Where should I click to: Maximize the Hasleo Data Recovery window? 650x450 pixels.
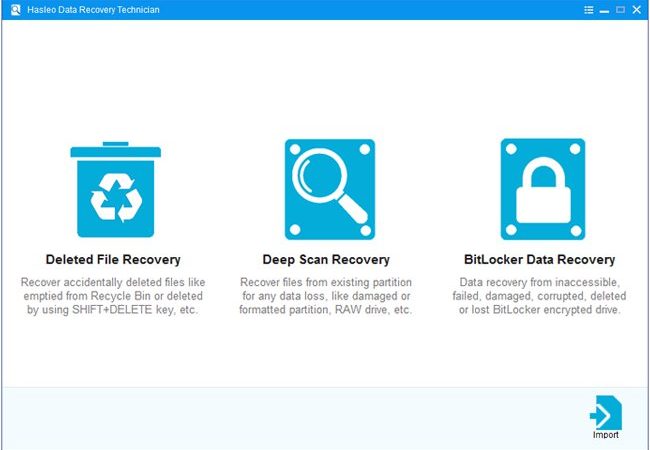pos(620,10)
